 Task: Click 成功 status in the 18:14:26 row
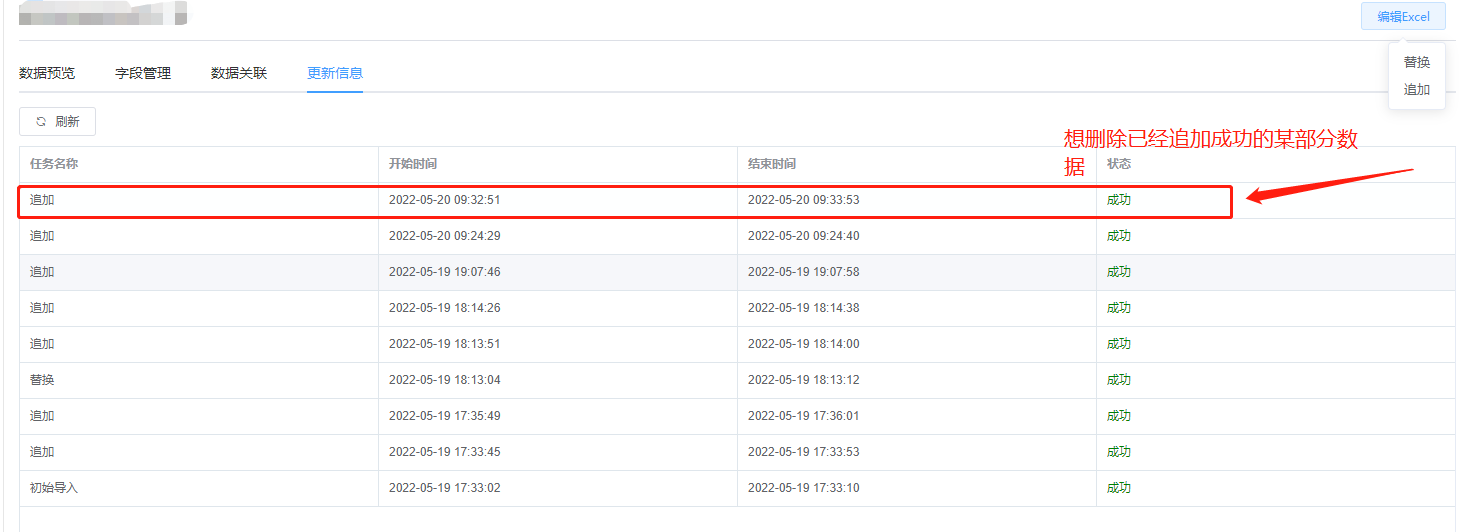tap(1119, 308)
